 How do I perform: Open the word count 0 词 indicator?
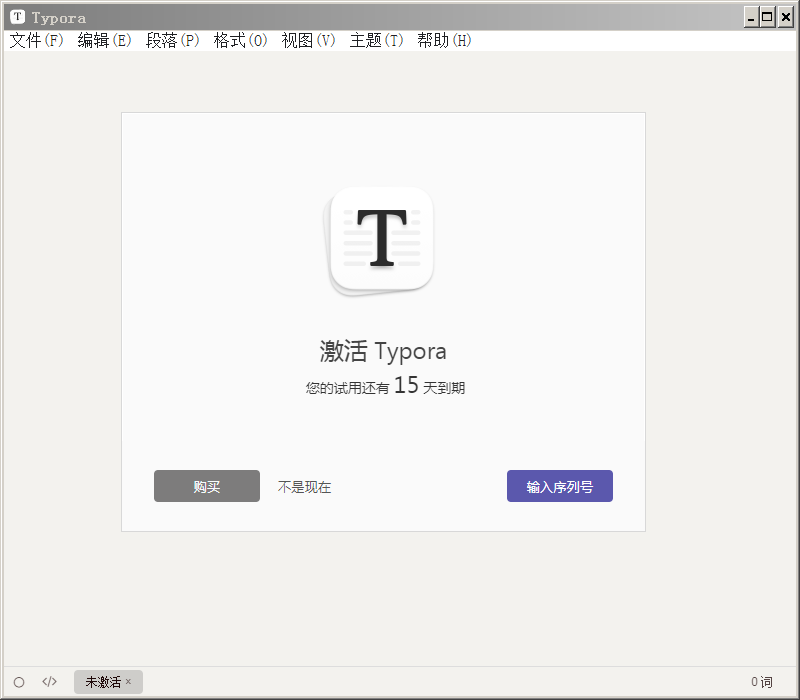click(x=762, y=682)
